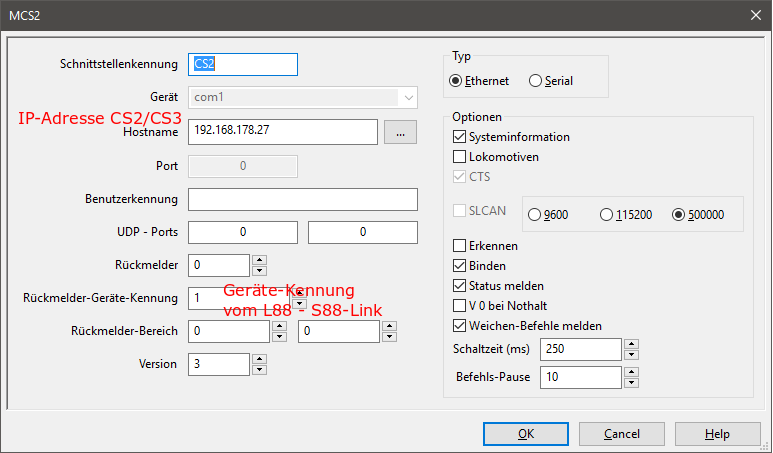
Task: Uncheck the Systeminformation option
Action: click(460, 137)
